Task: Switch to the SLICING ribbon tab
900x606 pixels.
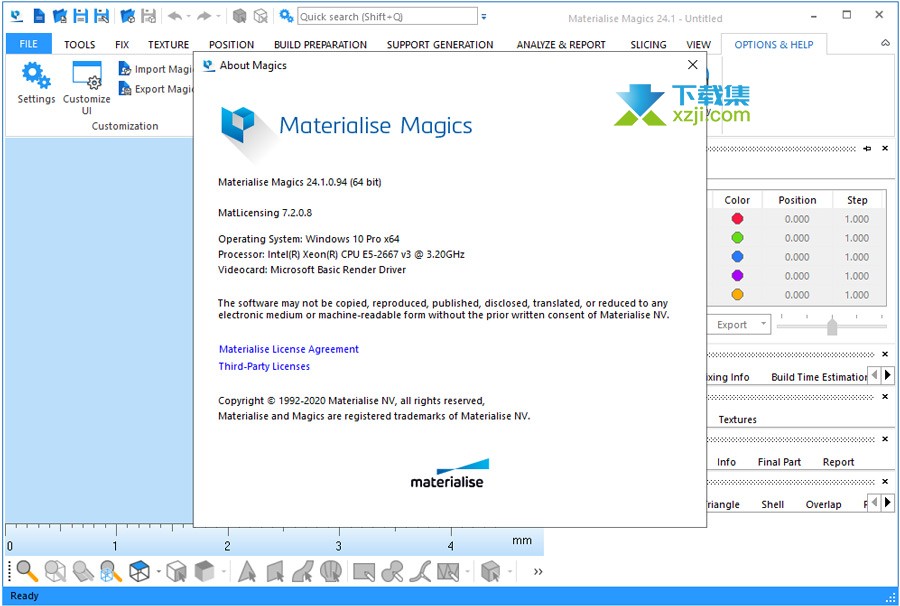Action: tap(648, 45)
